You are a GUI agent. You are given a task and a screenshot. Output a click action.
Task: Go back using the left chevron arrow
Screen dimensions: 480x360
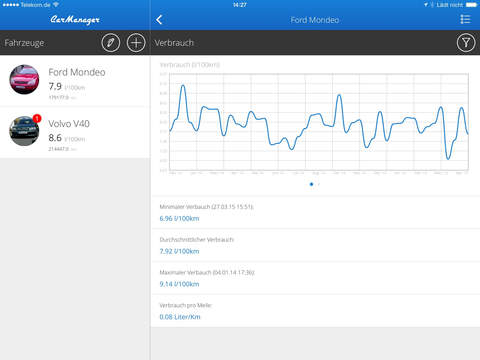(x=159, y=20)
